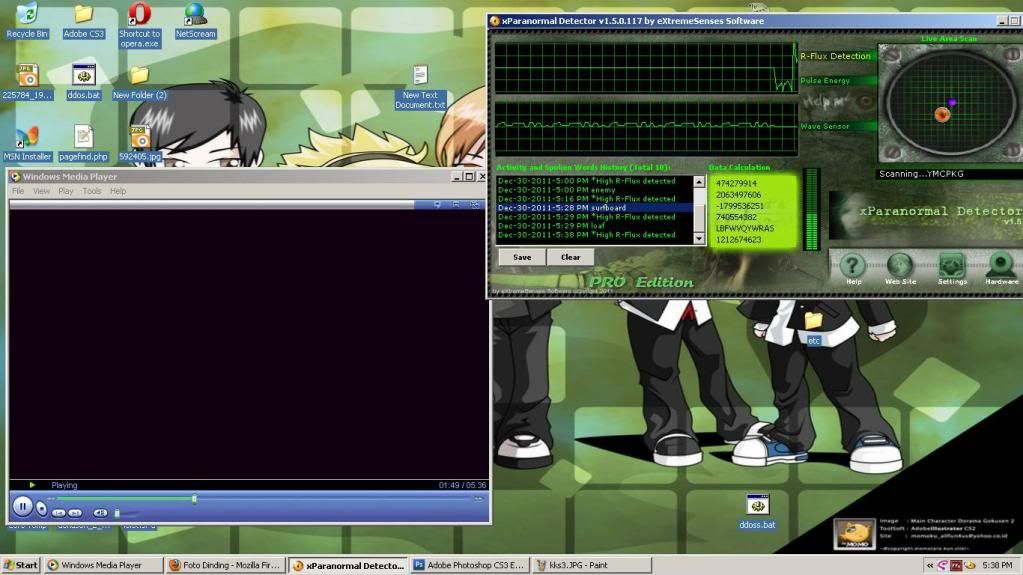
Task: Switch to Adobe Photoshop CS3 taskbar button
Action: [x=469, y=565]
